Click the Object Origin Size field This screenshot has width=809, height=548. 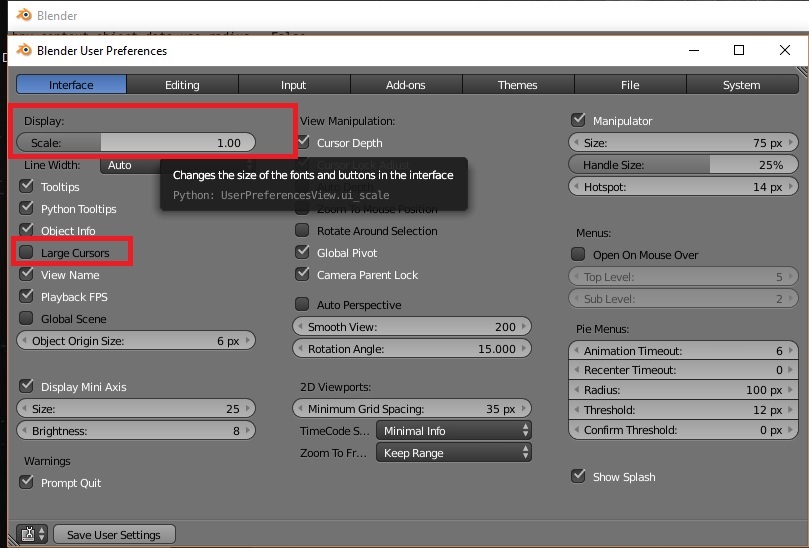(x=136, y=341)
